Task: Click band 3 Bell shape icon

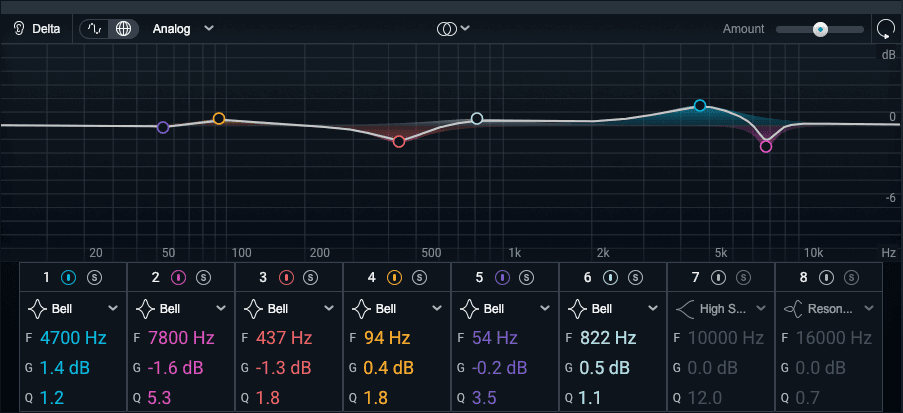Action: [x=253, y=309]
